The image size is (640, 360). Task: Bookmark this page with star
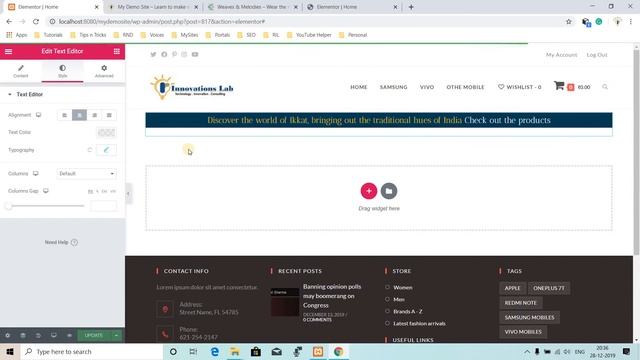pos(569,22)
